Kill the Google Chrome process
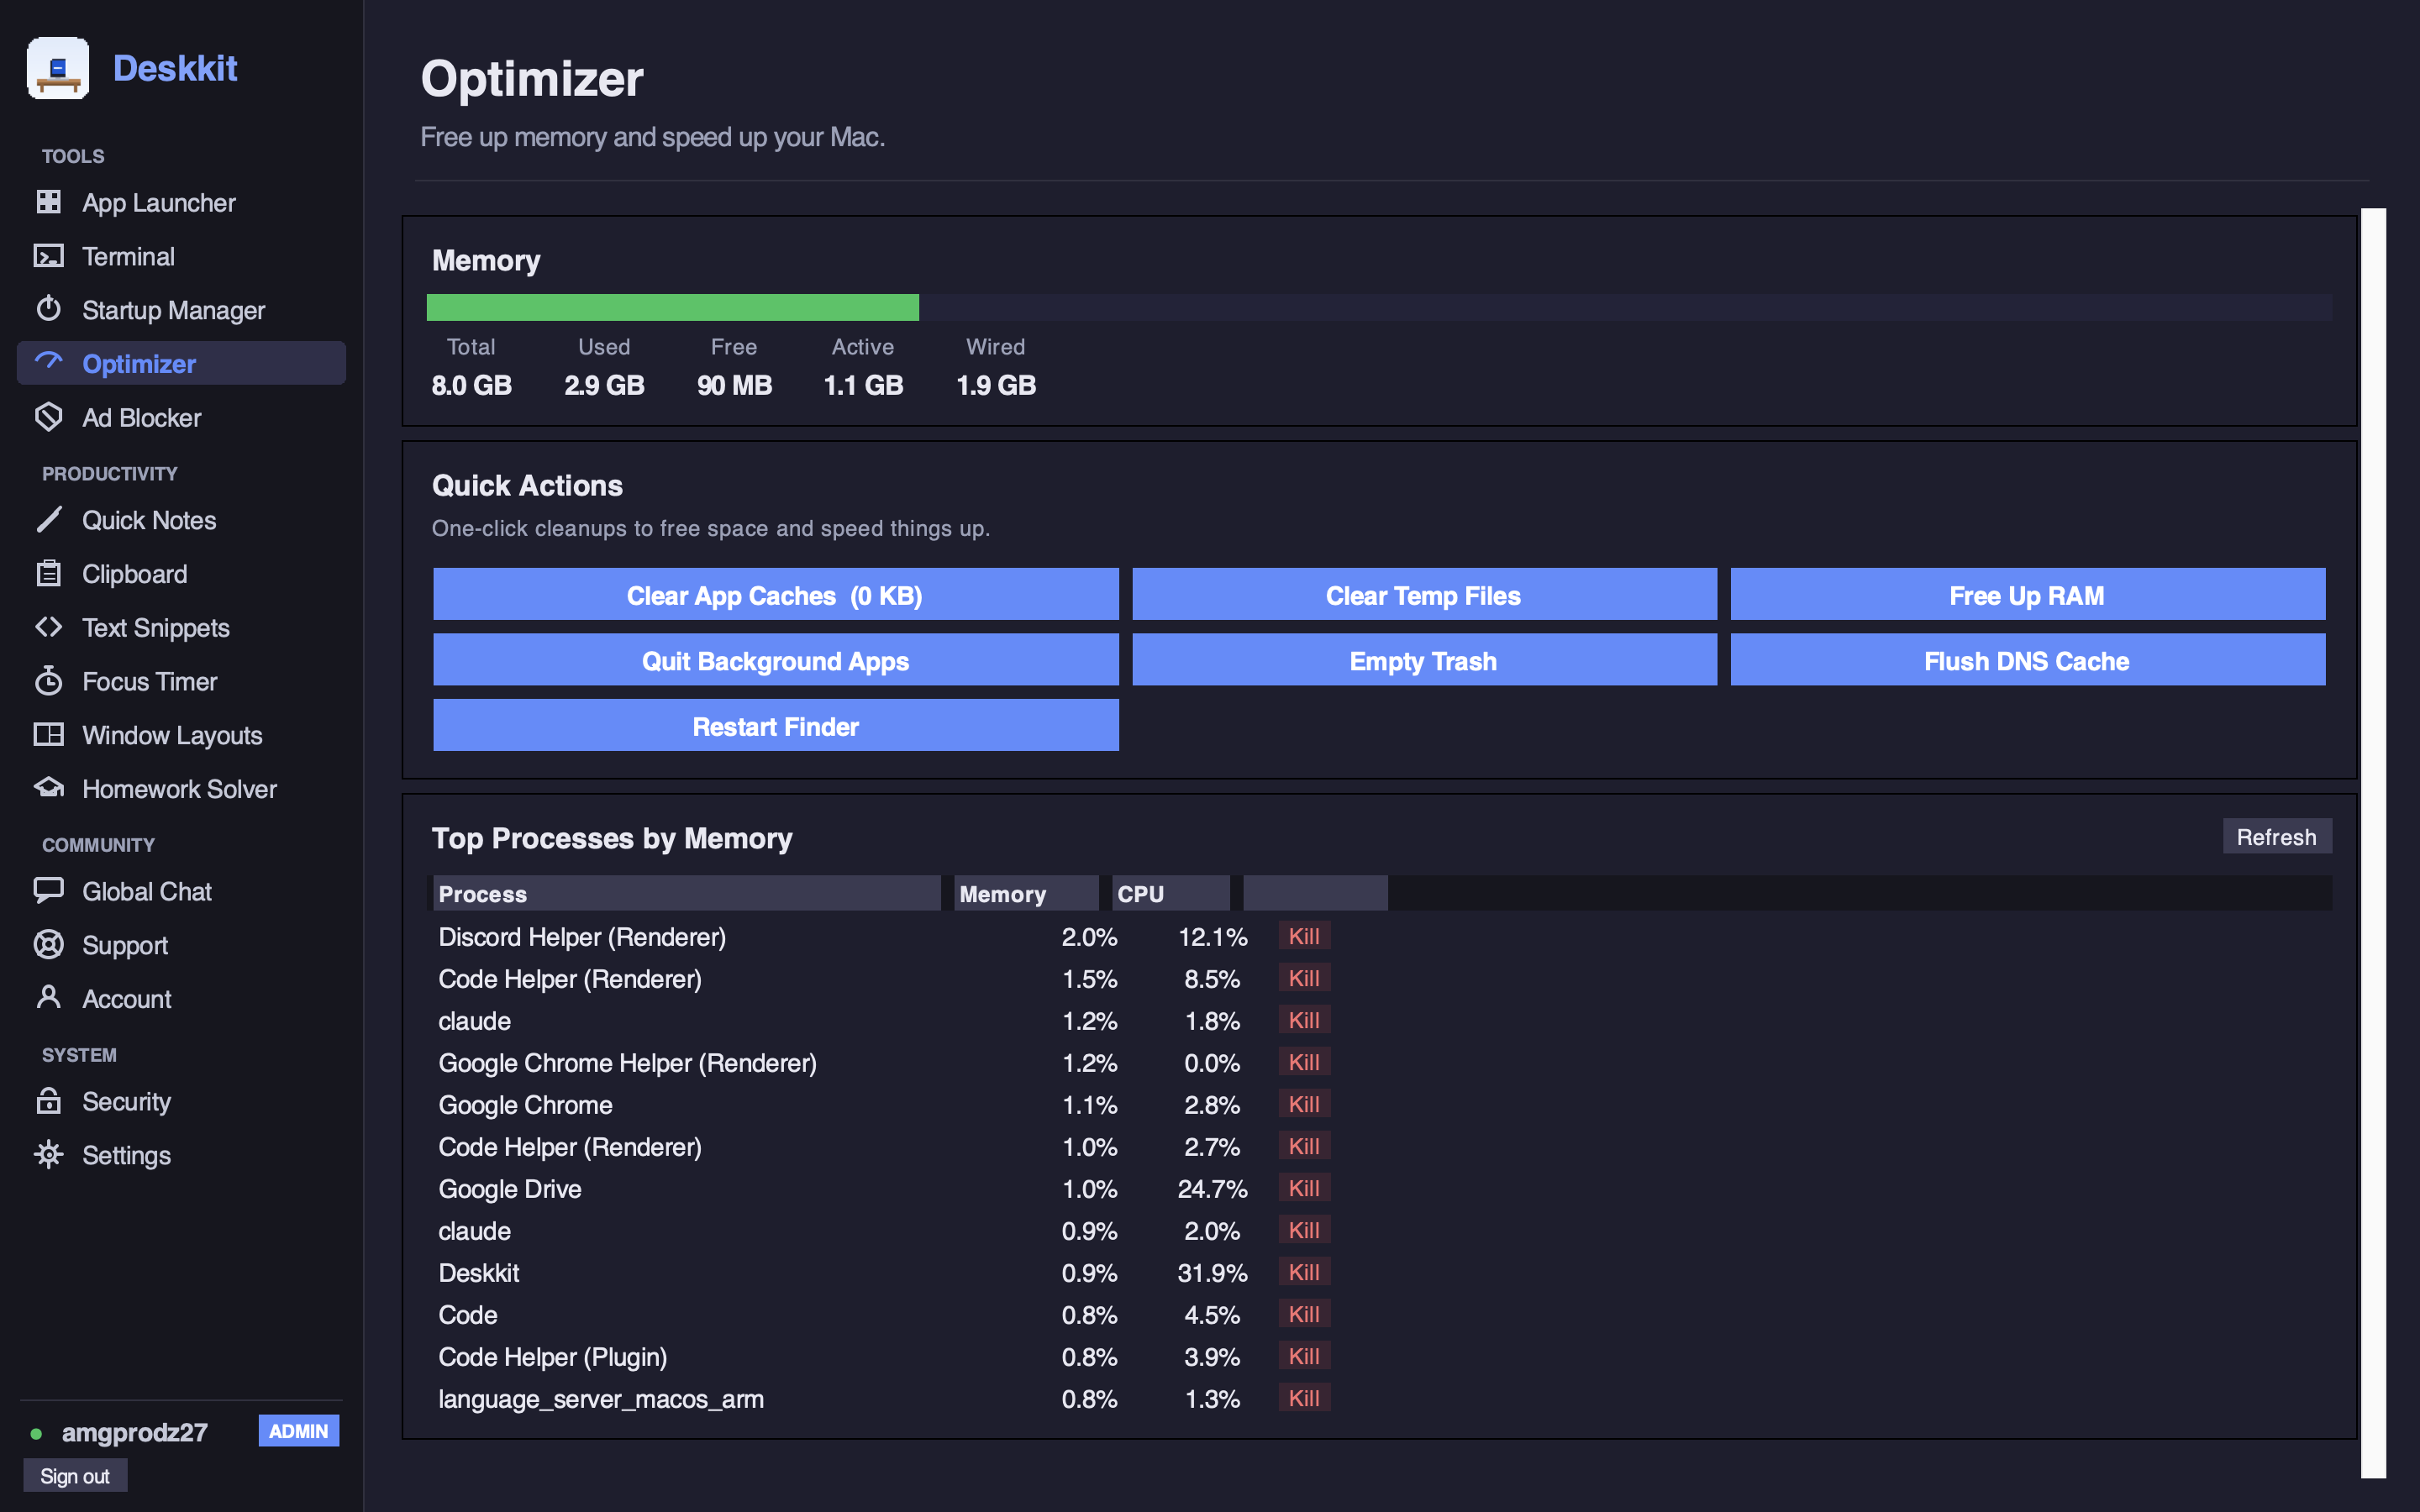Screen dimensions: 2420x1512 1303,1104
